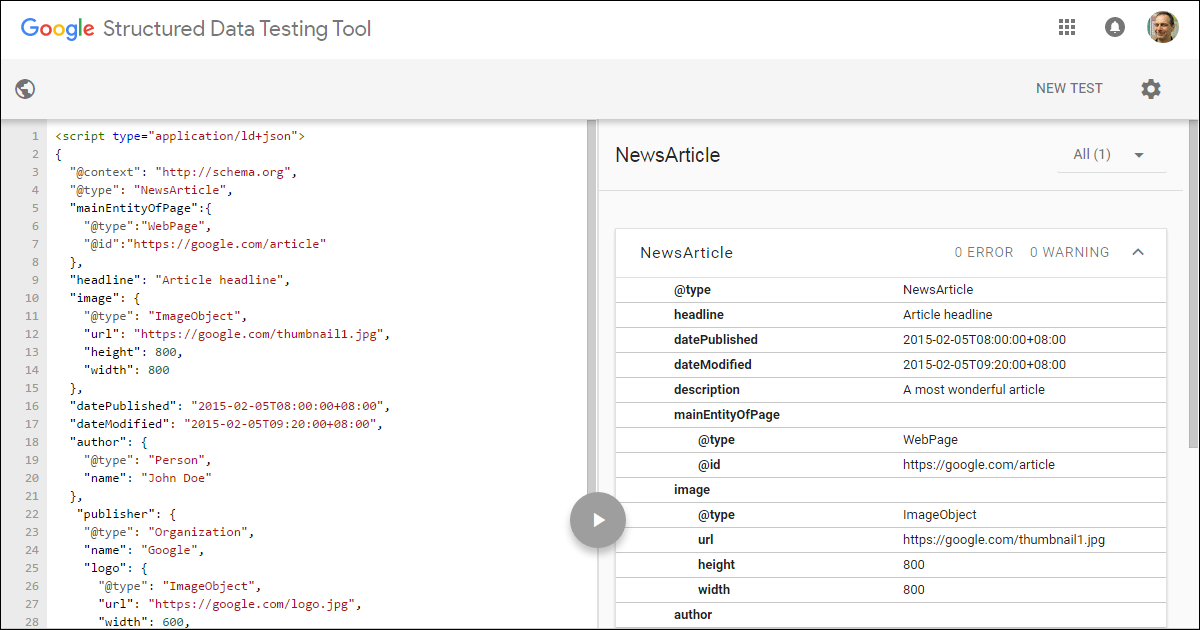Open the notifications bell
1200x630 pixels.
(1115, 28)
